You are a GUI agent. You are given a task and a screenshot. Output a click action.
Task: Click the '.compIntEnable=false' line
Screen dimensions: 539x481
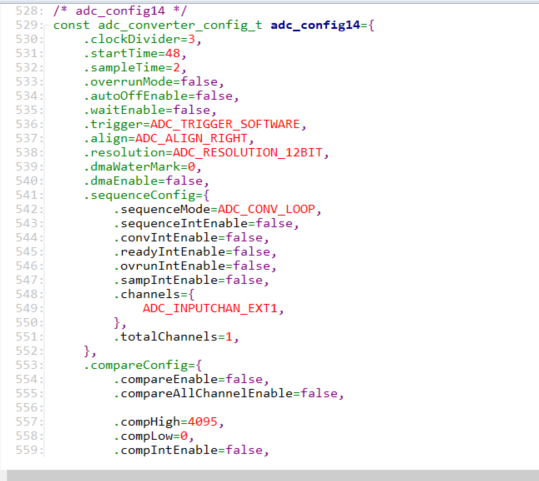[191, 450]
